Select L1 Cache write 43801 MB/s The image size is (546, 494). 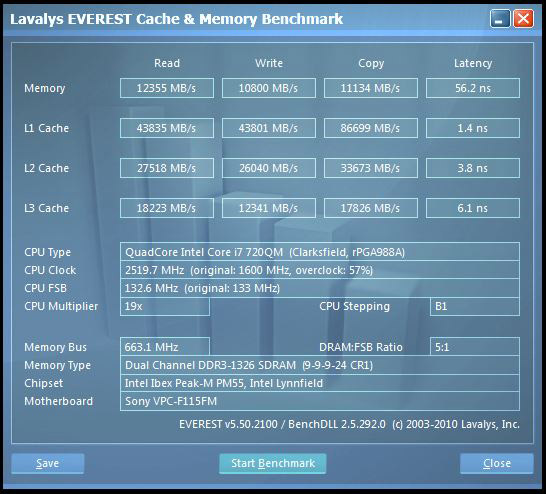tap(269, 128)
